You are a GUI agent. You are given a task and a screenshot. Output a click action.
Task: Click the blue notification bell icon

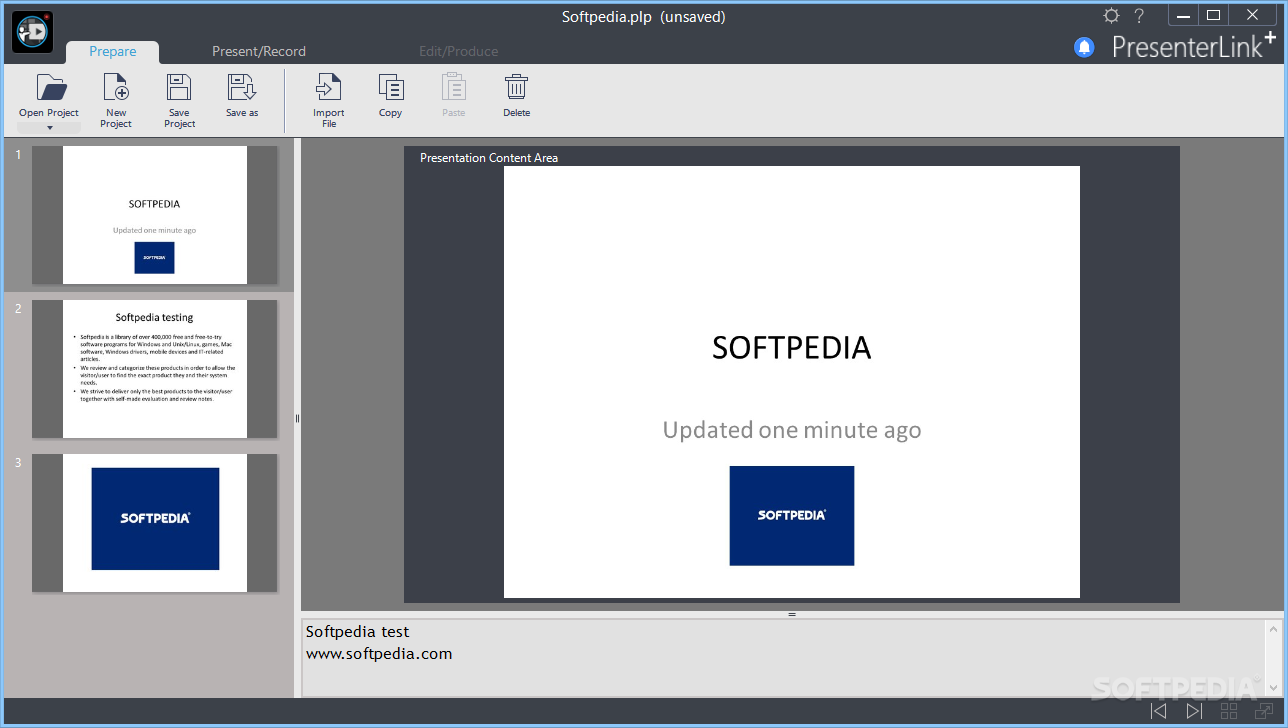tap(1084, 47)
